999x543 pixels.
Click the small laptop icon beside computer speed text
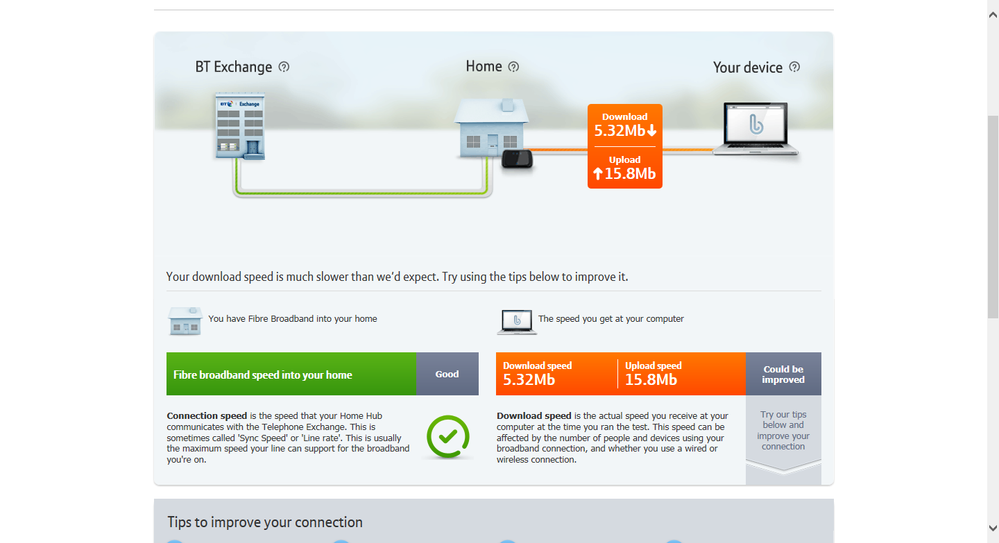coord(517,322)
